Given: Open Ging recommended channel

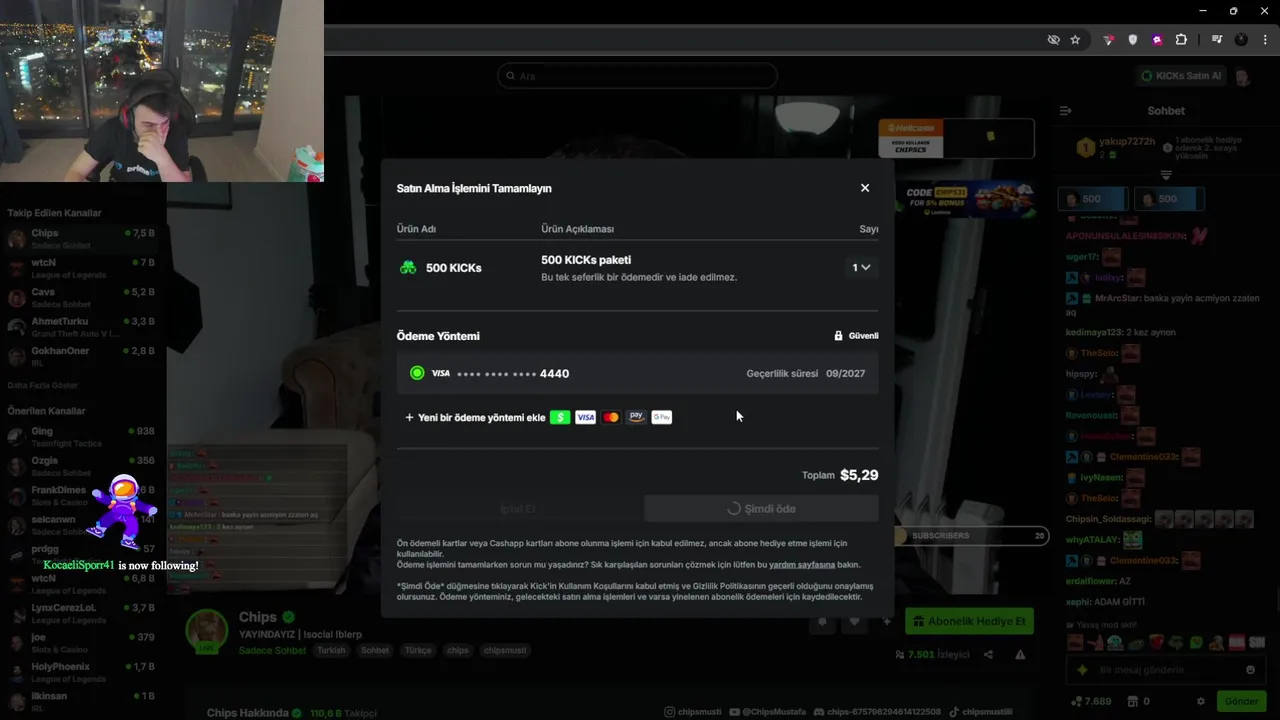Looking at the screenshot, I should pos(82,436).
